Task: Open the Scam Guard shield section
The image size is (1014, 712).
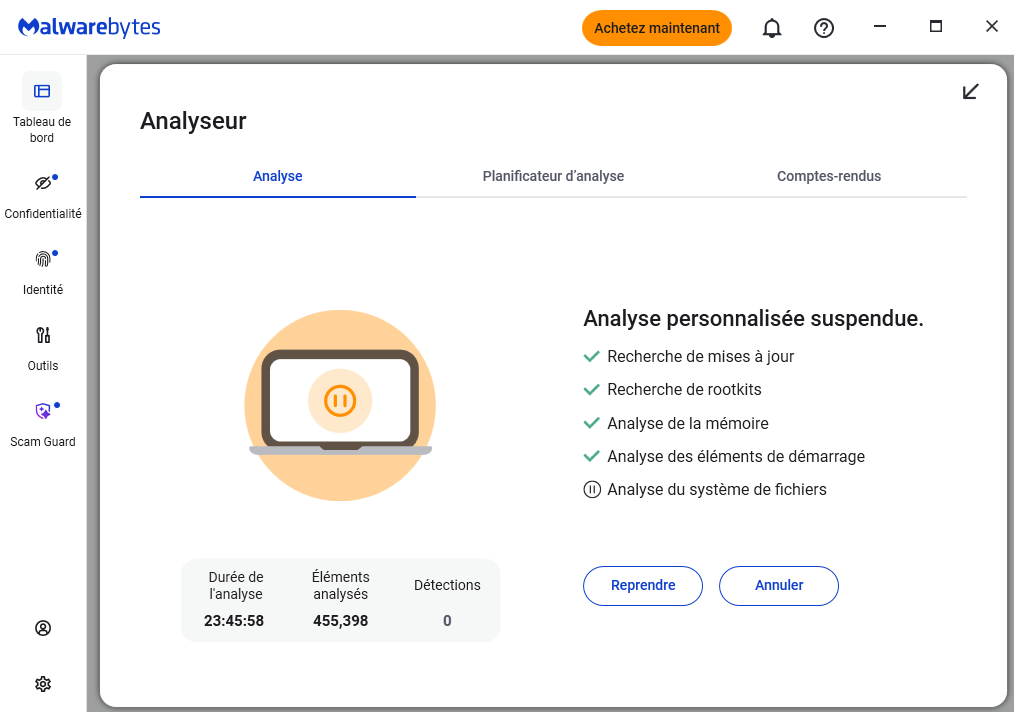Action: point(43,411)
